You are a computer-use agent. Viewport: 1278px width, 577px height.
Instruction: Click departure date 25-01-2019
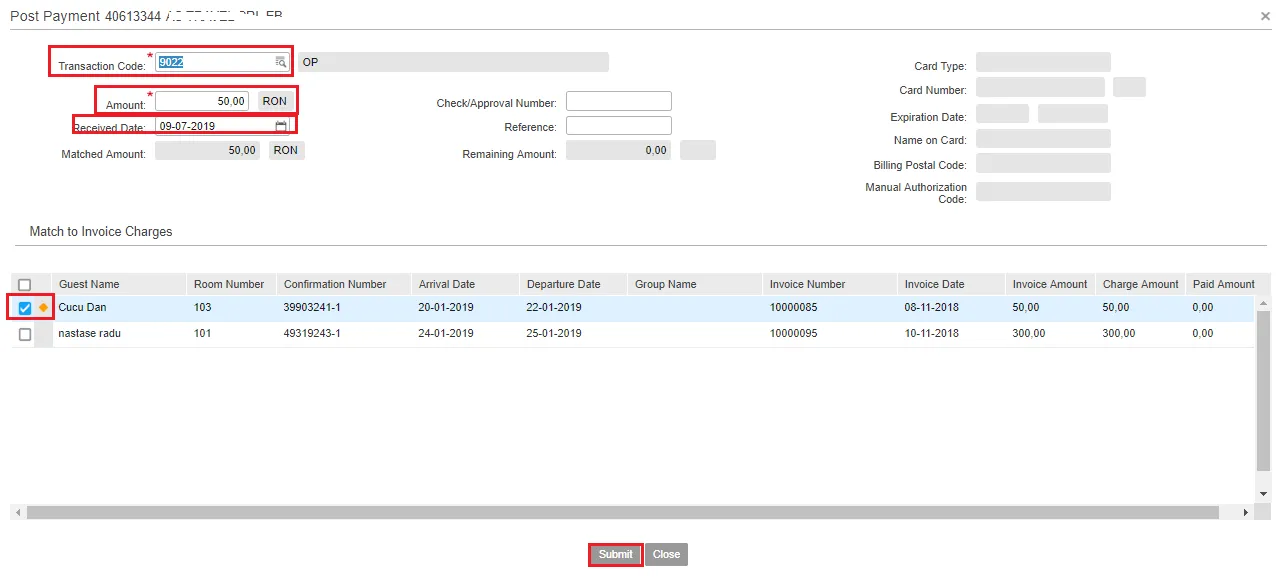[x=554, y=334]
